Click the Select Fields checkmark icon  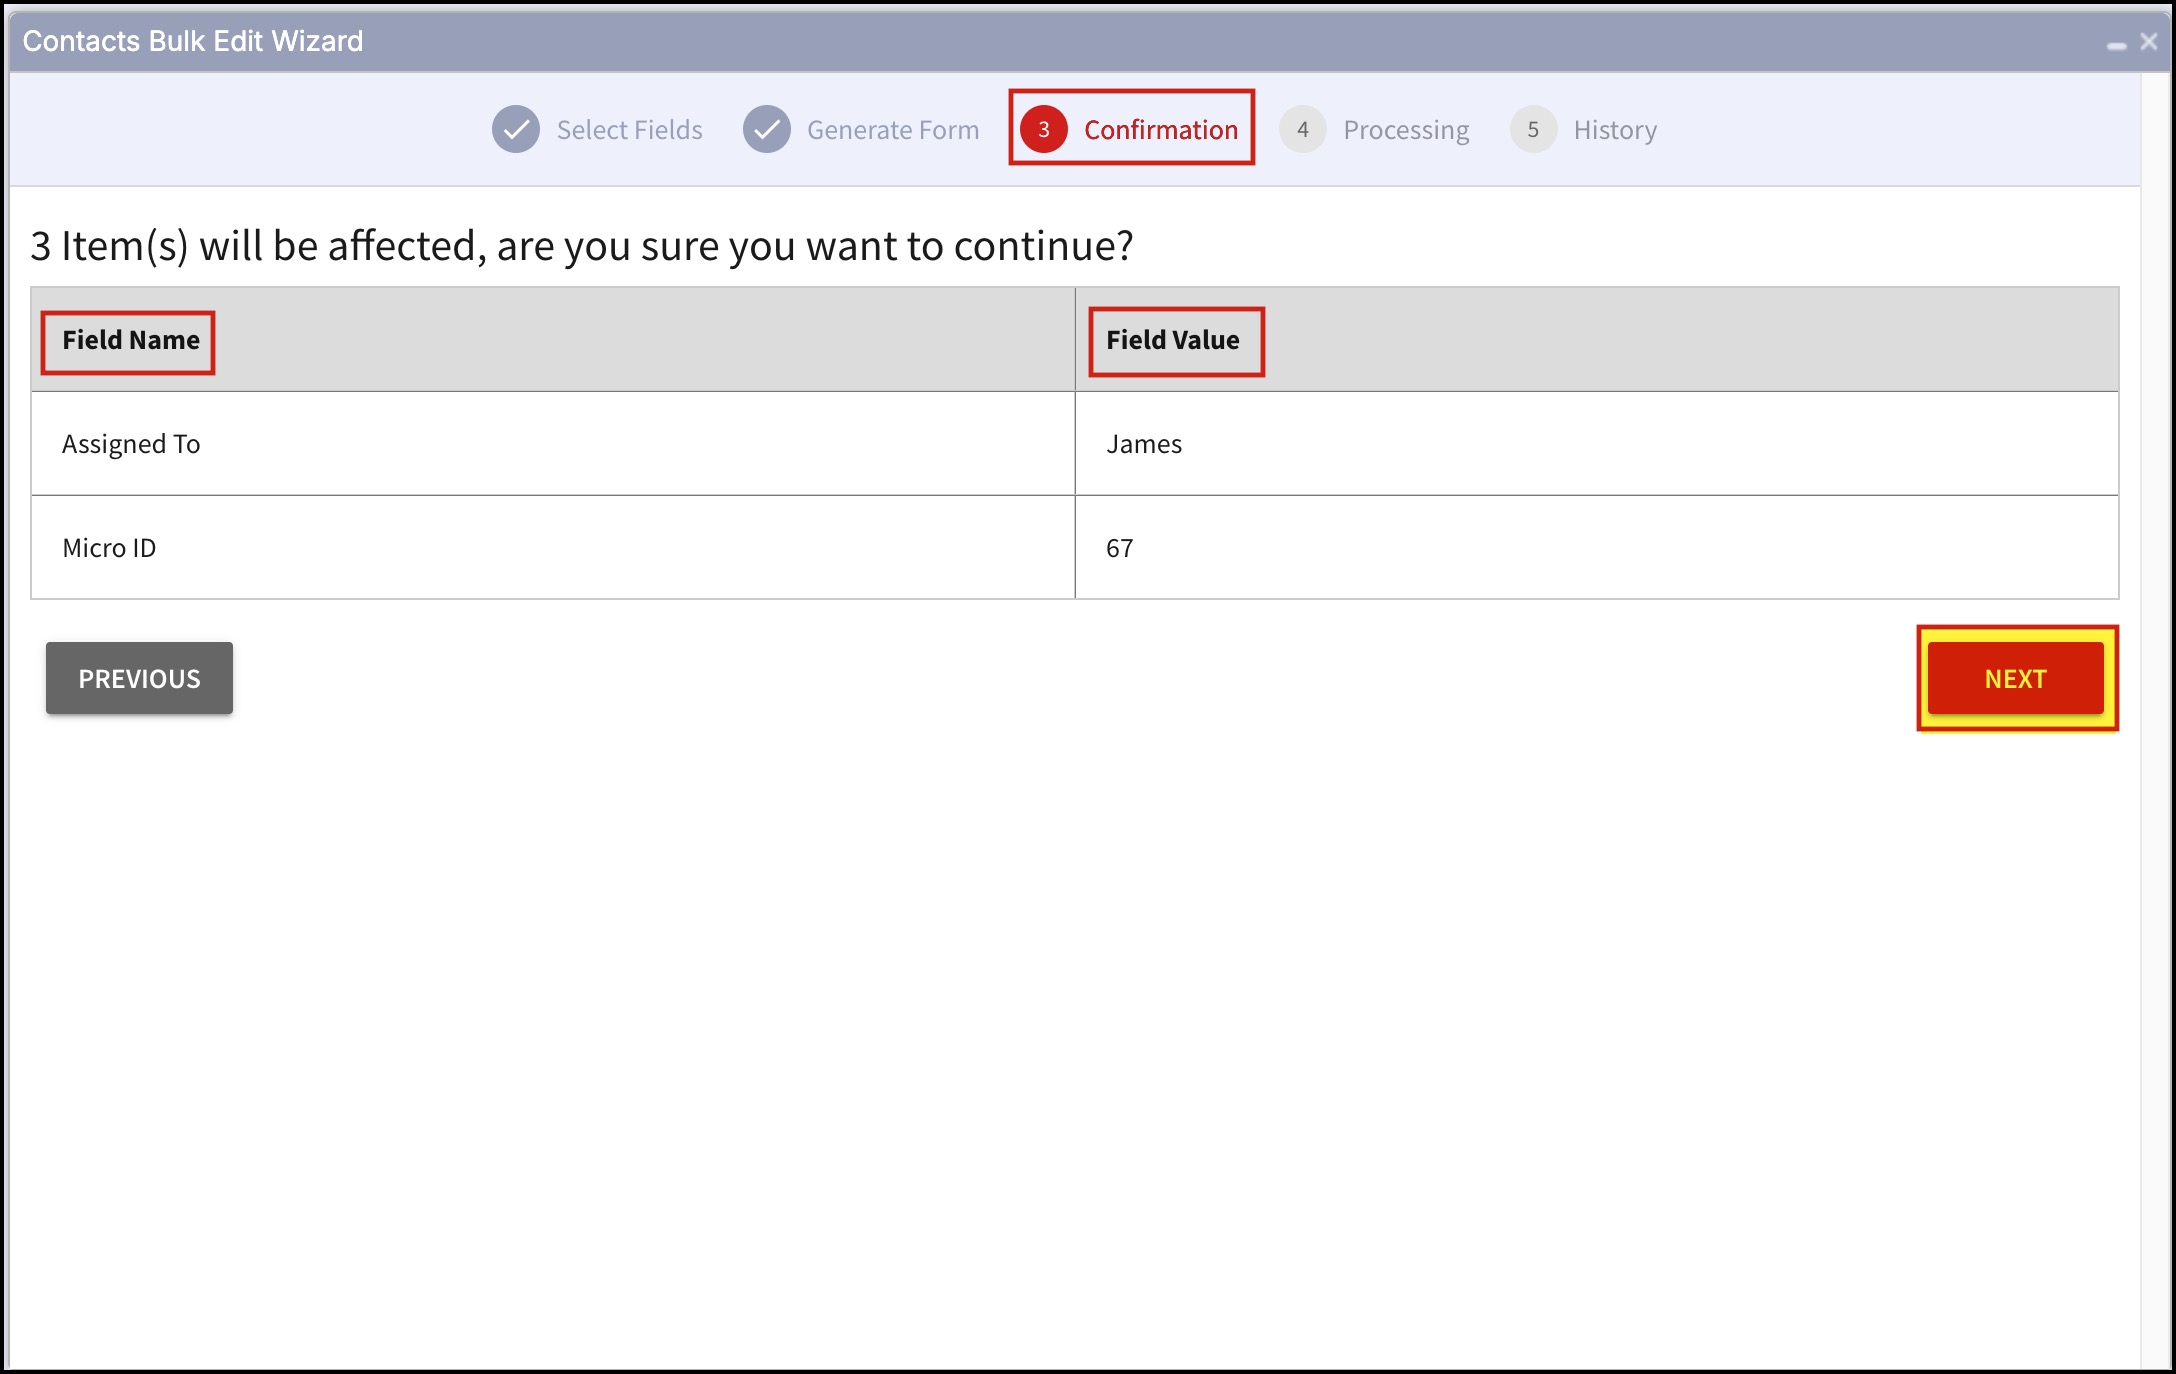click(516, 130)
